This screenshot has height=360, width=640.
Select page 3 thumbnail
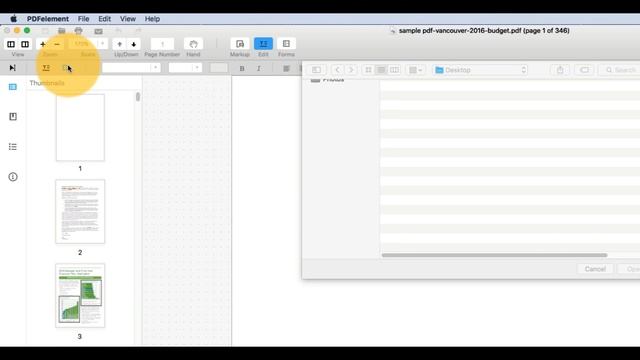pos(80,296)
